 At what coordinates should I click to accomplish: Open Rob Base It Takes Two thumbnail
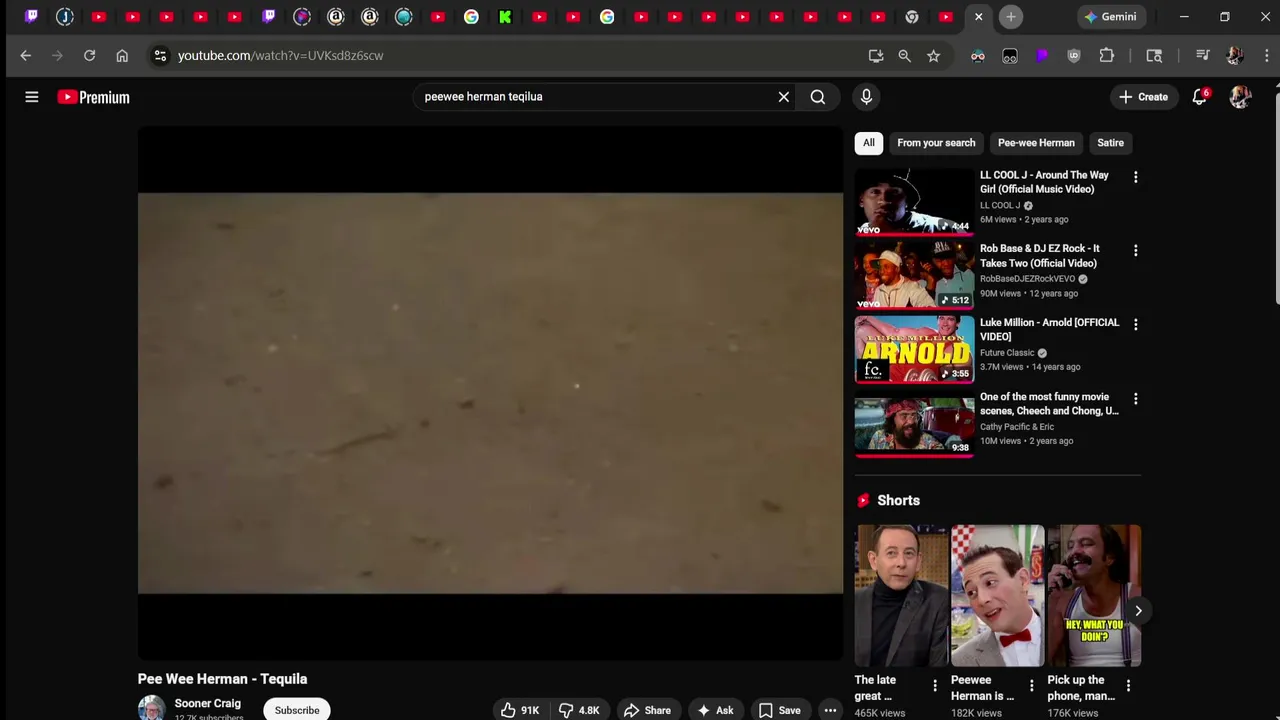click(x=914, y=276)
